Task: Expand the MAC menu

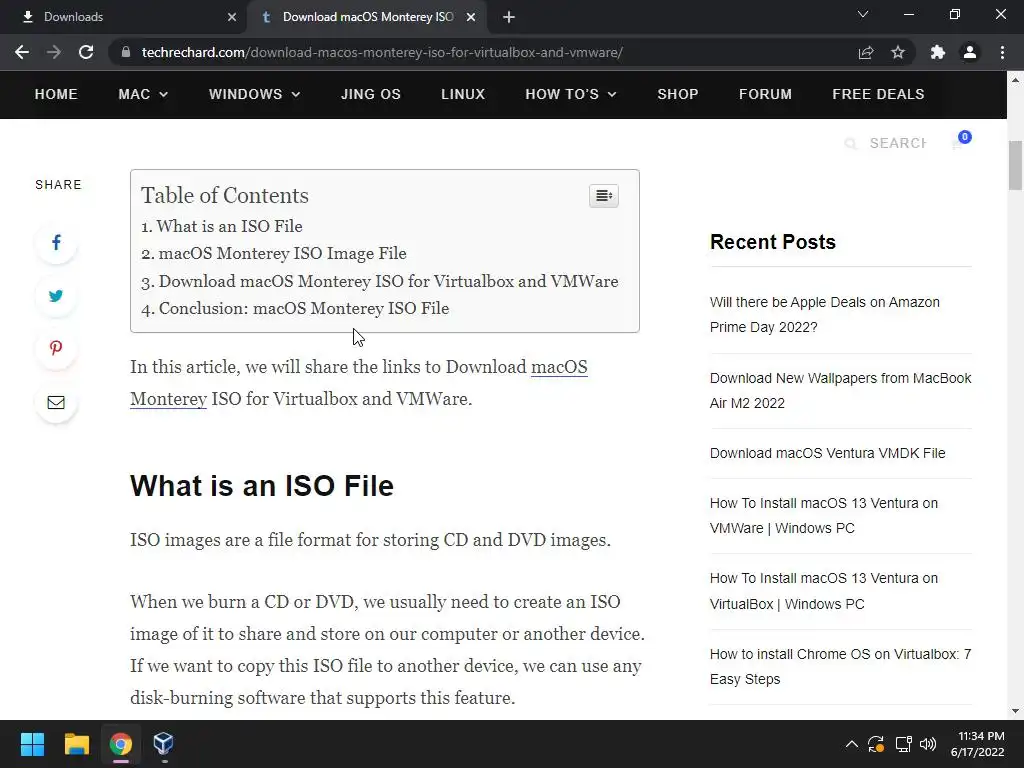Action: click(143, 94)
